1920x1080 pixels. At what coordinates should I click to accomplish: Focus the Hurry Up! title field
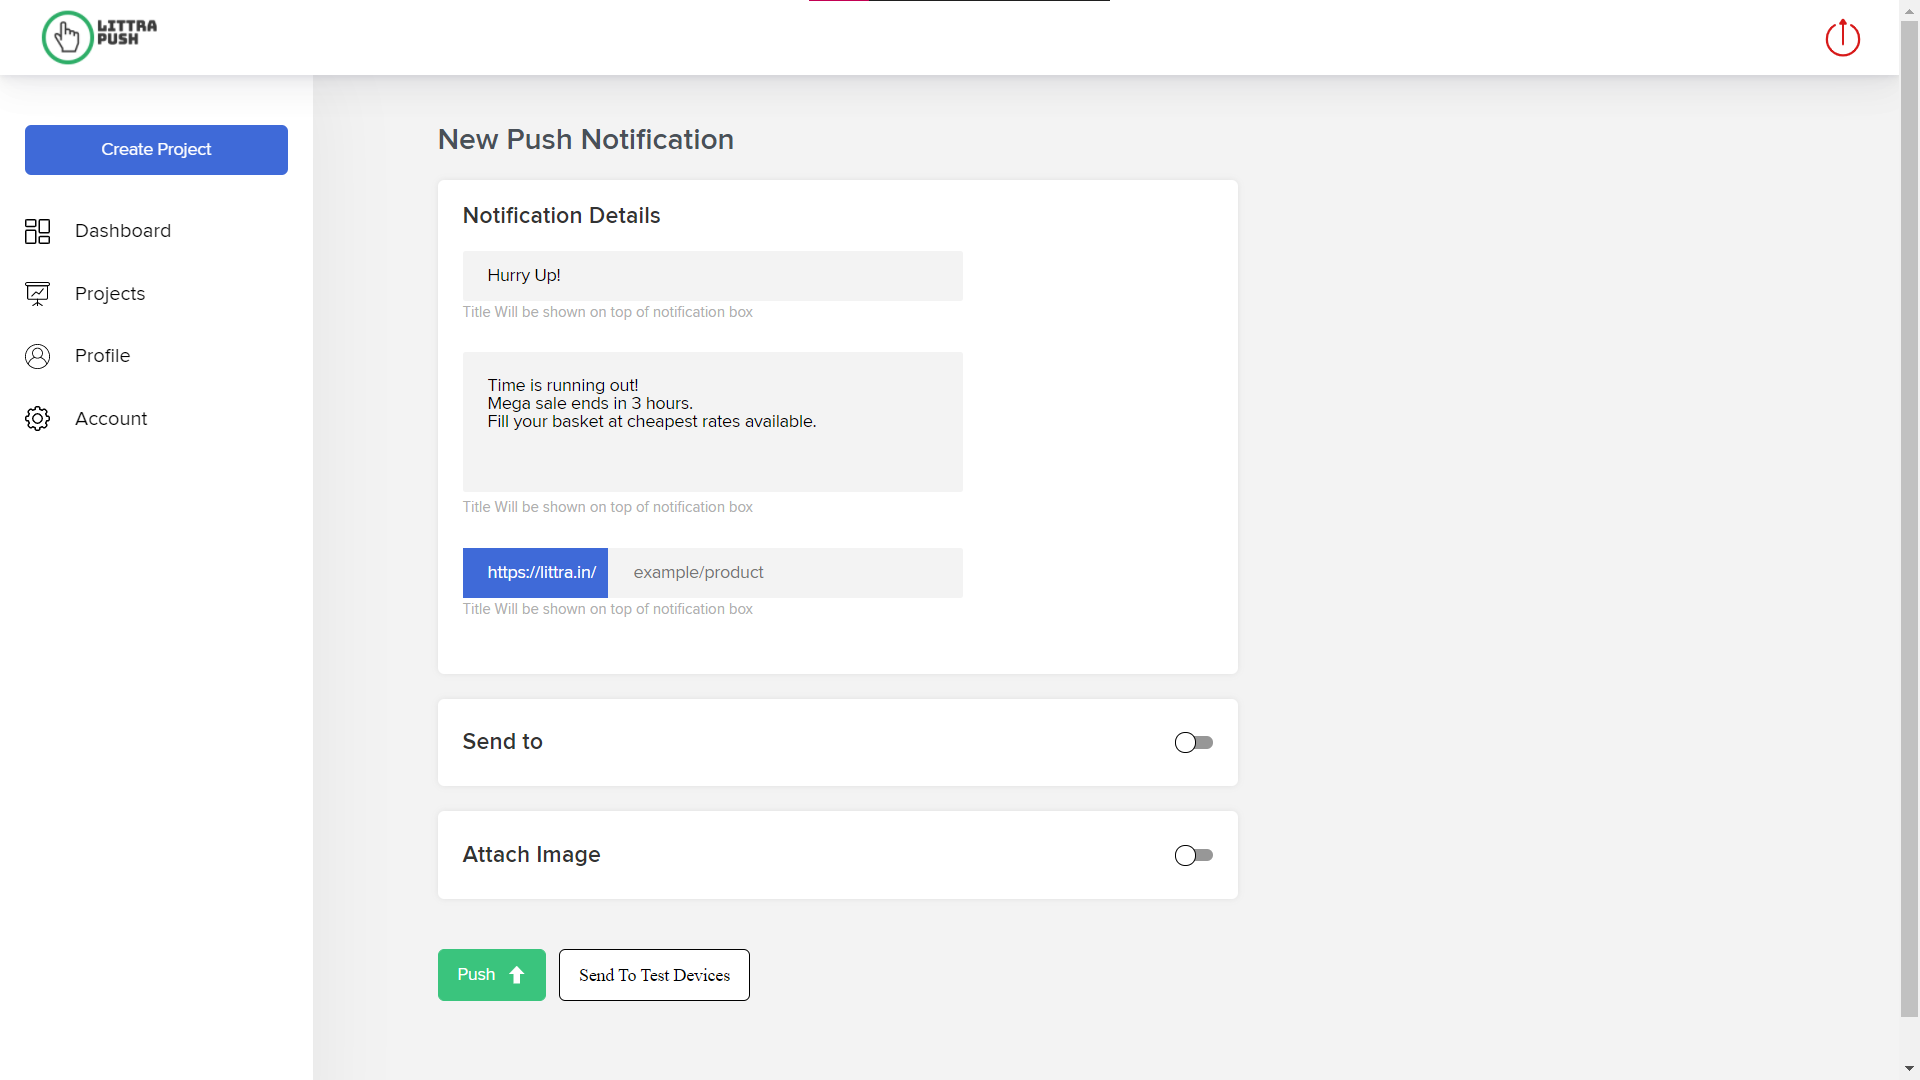click(712, 276)
